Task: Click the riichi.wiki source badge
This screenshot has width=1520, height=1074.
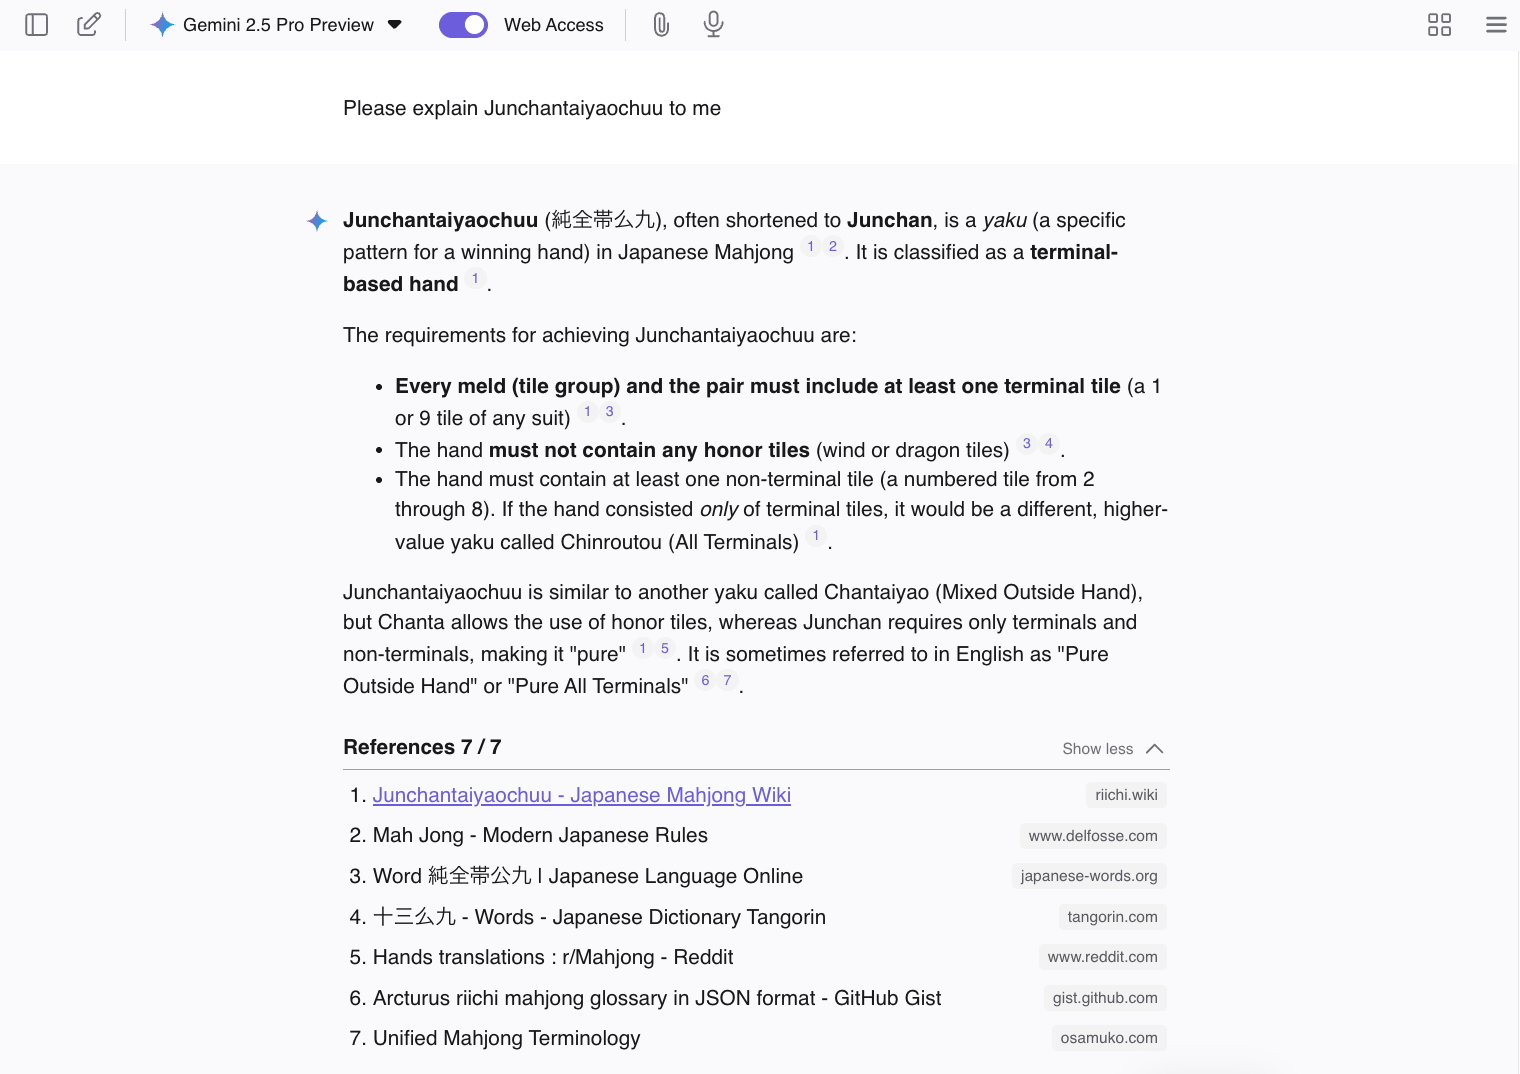Action: click(1126, 795)
